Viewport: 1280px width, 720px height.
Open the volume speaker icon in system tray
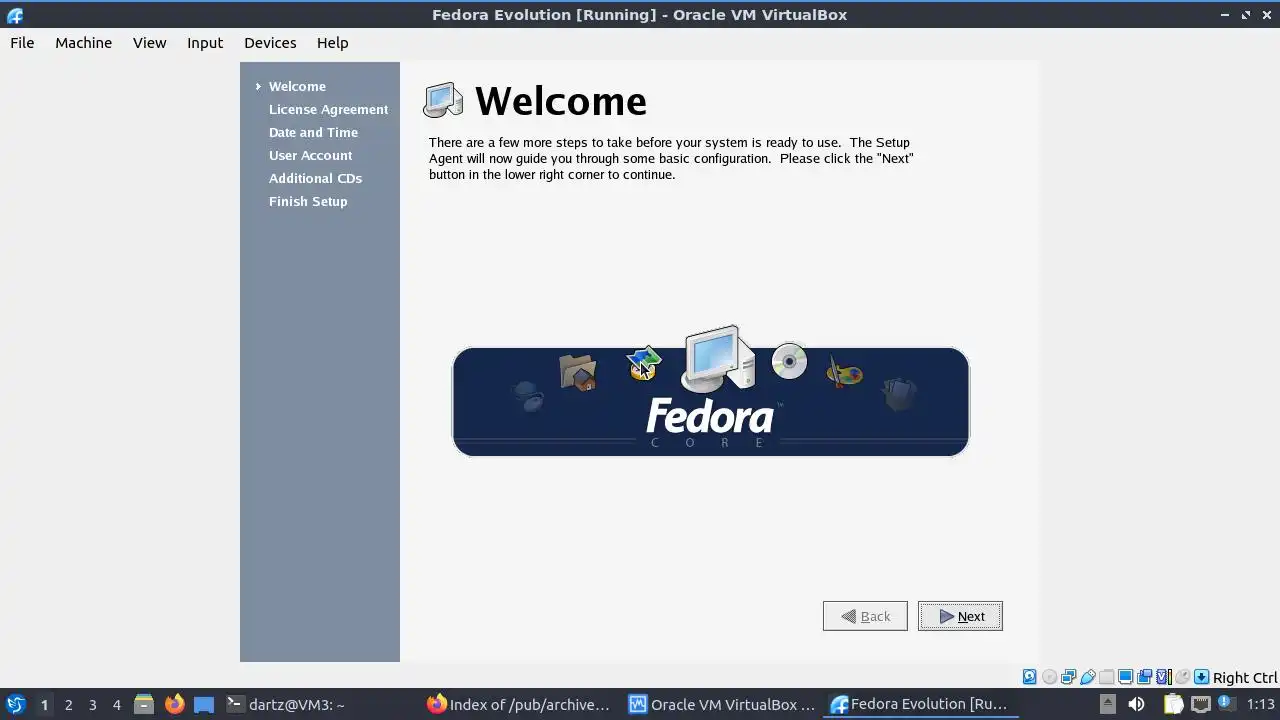coord(1136,704)
